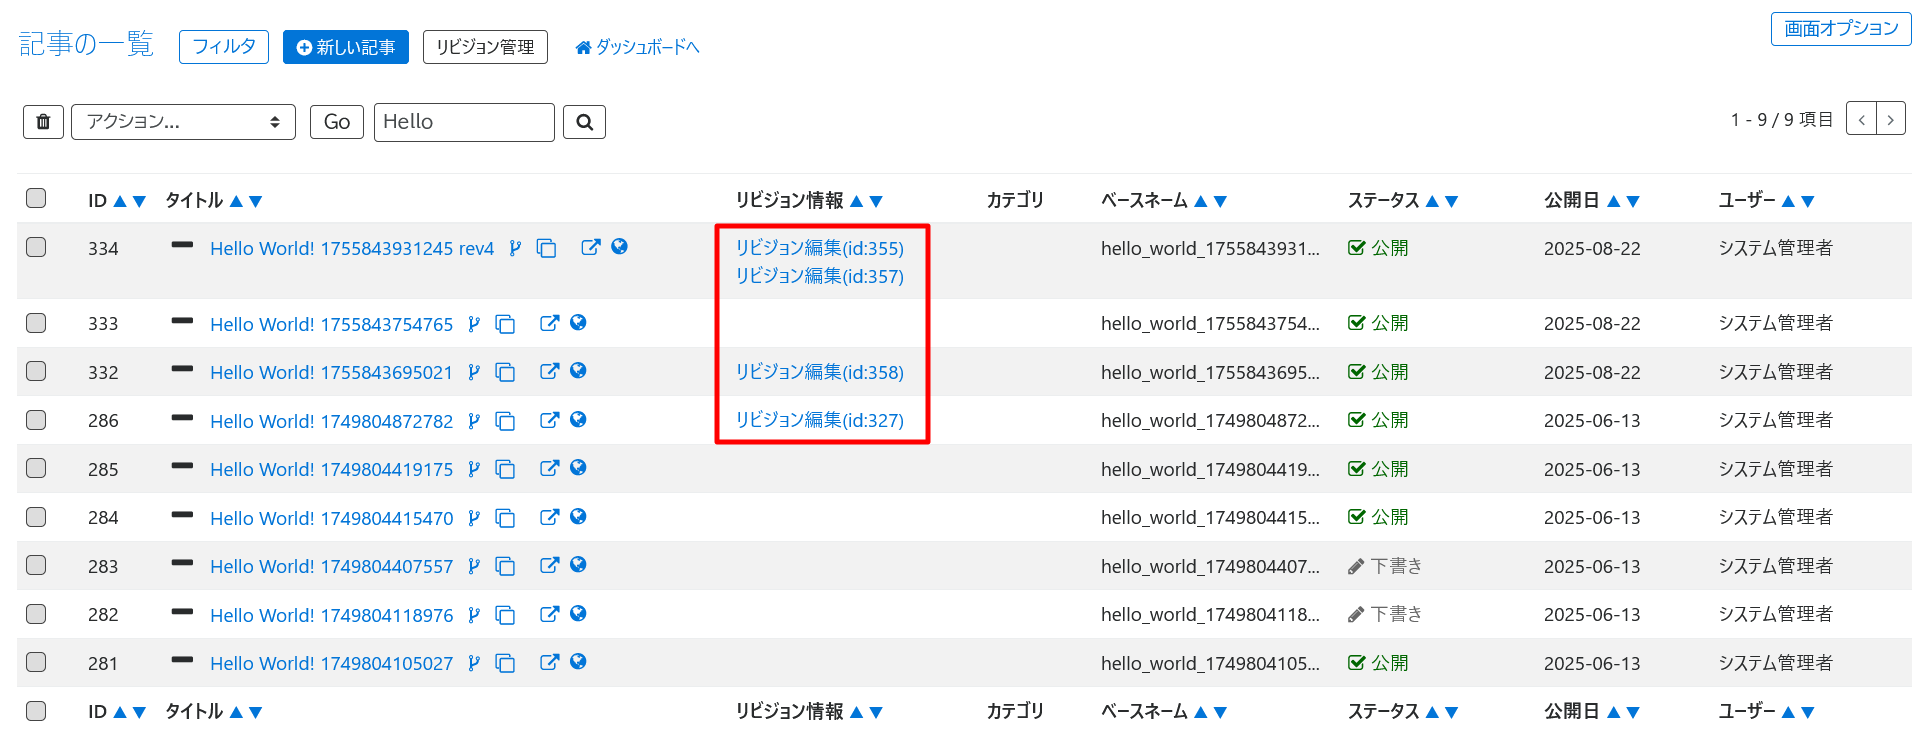Click branch revision icon for article 334
This screenshot has height=754, width=1919.
pyautogui.click(x=515, y=248)
